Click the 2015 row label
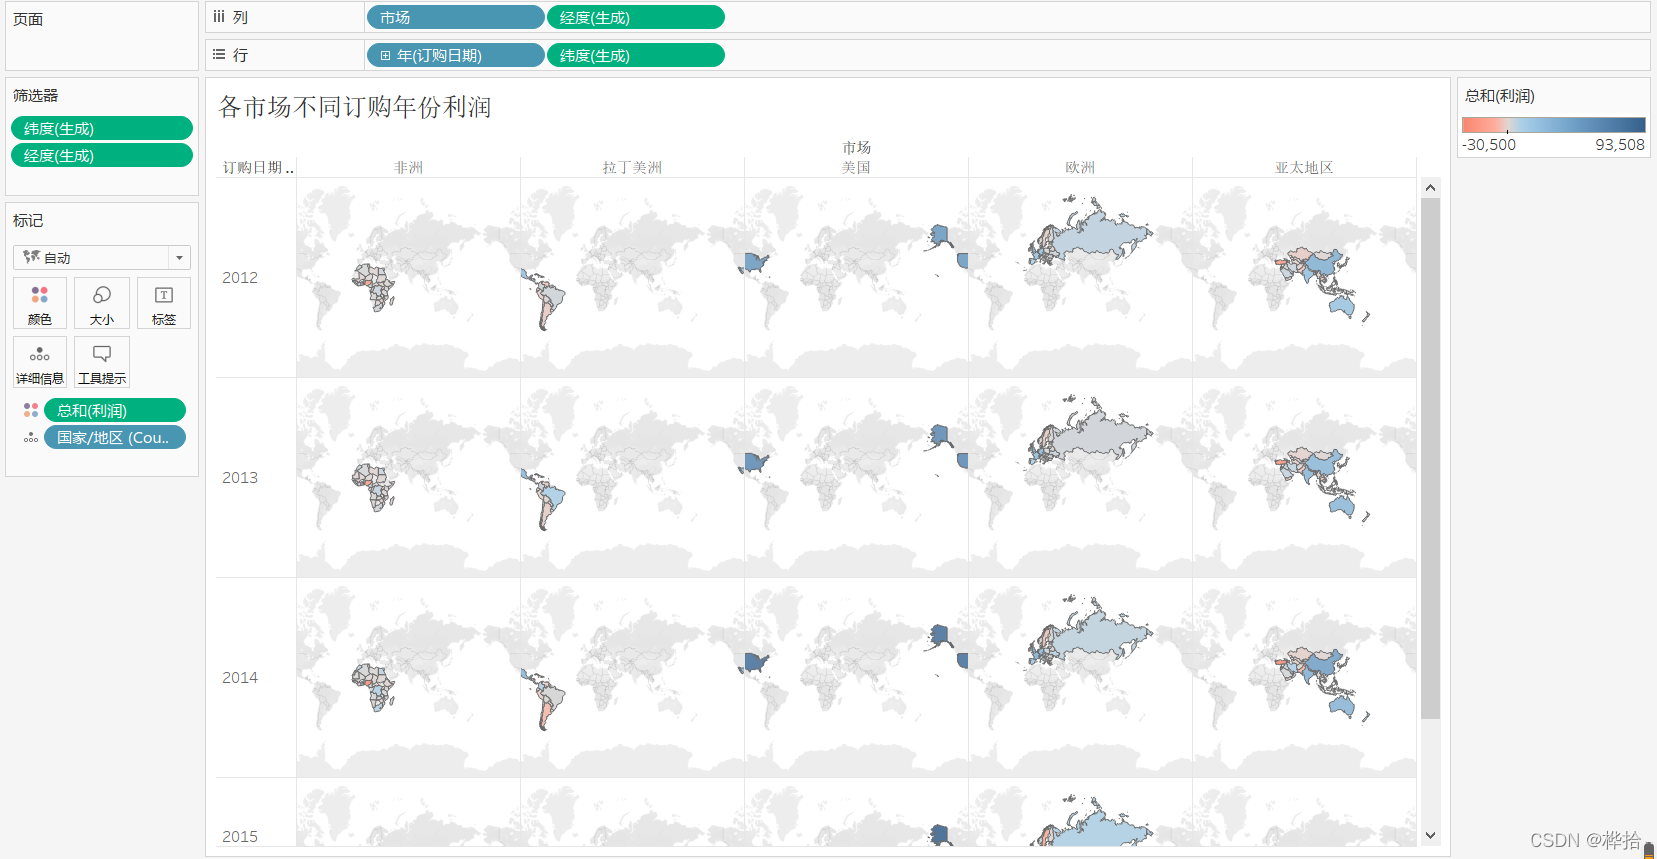 pyautogui.click(x=240, y=836)
